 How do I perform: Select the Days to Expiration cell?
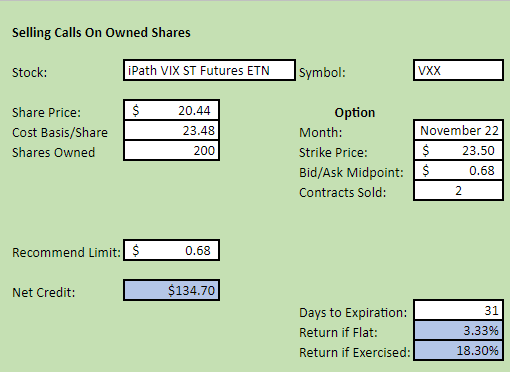(458, 310)
